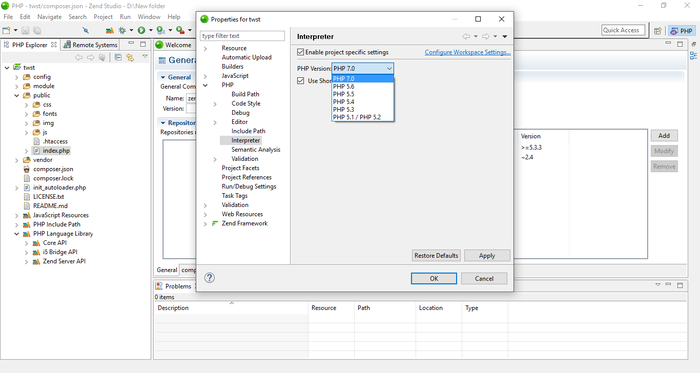Click the index.php file icon
The image size is (700, 373).
(37, 151)
